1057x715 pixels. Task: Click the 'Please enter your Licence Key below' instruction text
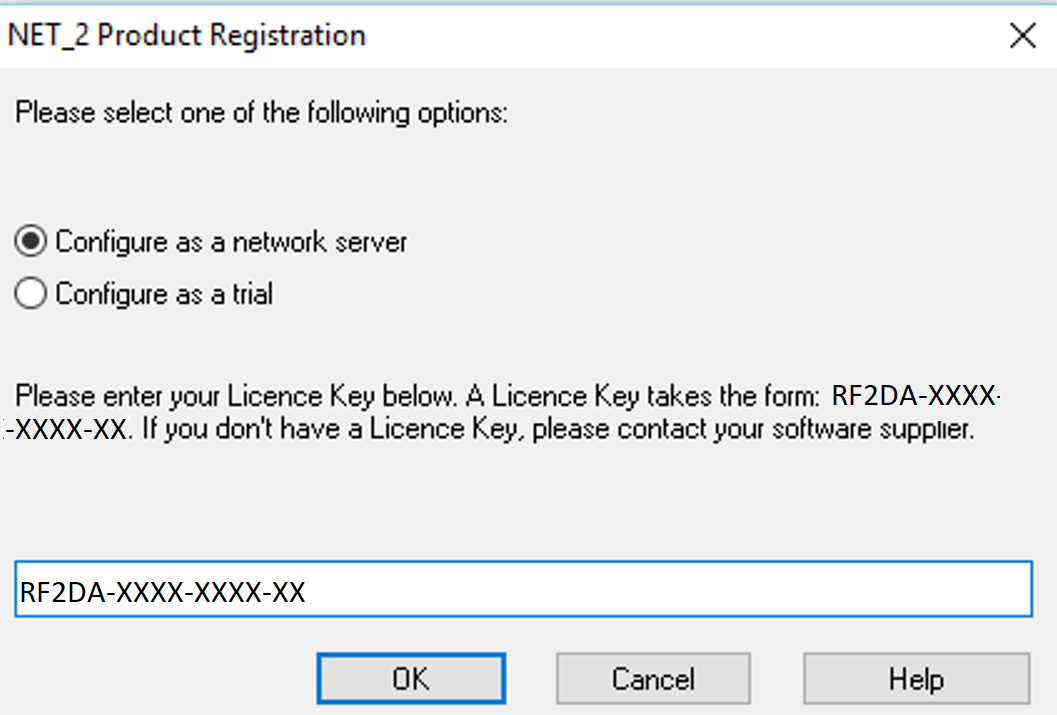coord(236,396)
